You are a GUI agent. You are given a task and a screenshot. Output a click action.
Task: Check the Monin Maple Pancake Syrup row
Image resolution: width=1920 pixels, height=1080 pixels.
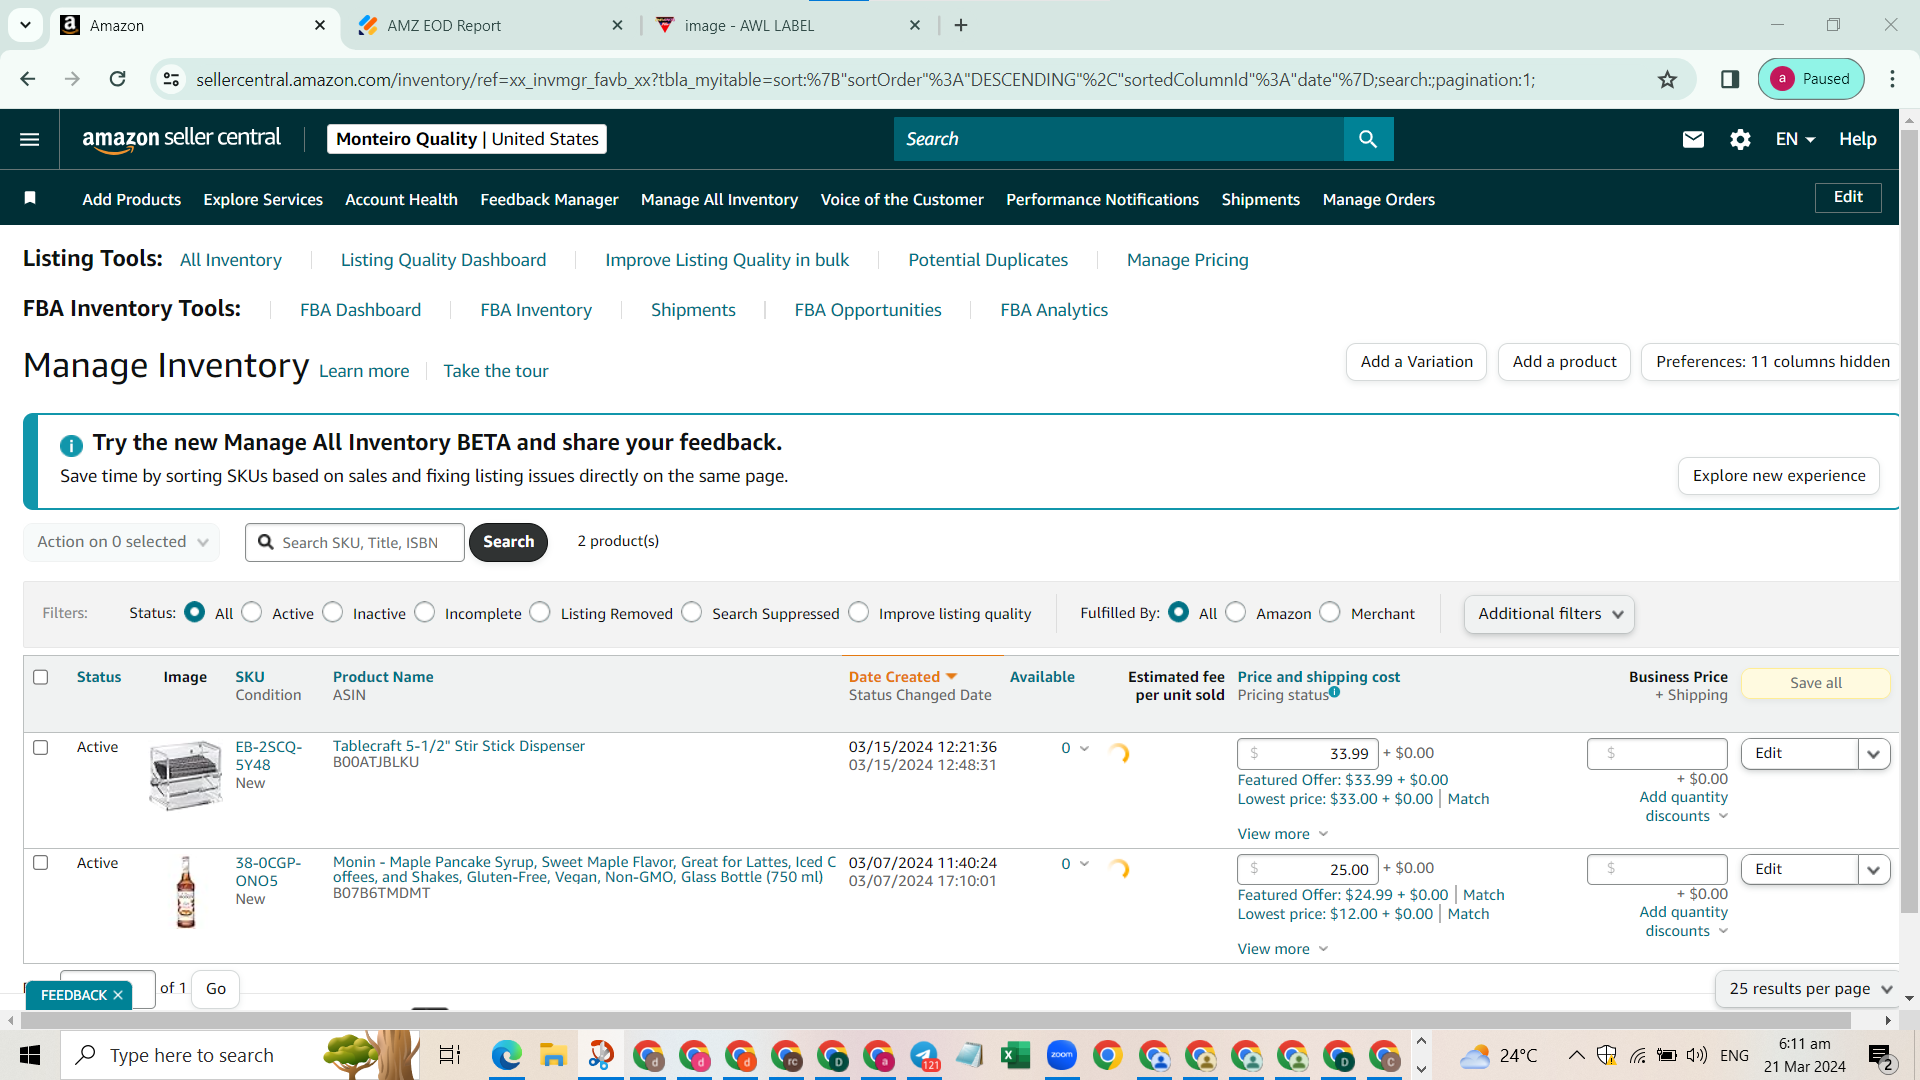pyautogui.click(x=41, y=862)
